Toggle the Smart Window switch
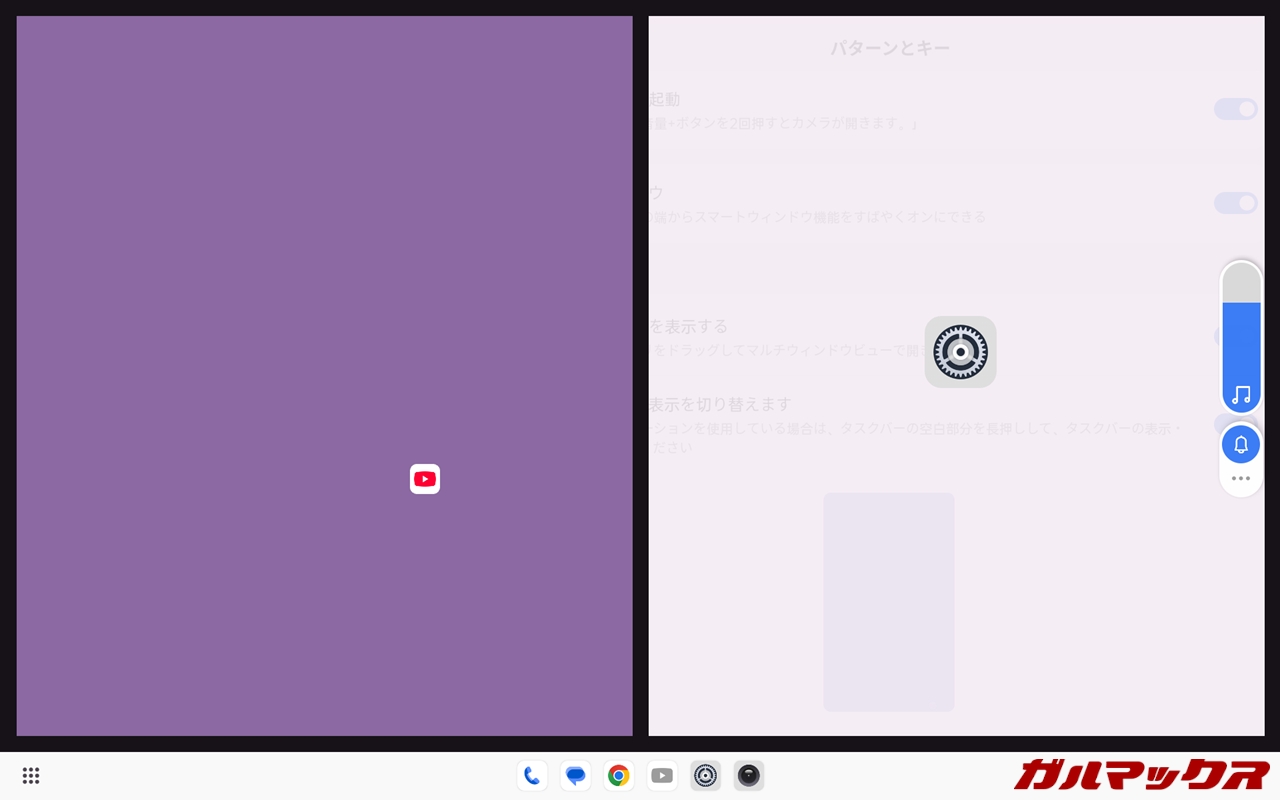1280x800 pixels. point(1235,203)
